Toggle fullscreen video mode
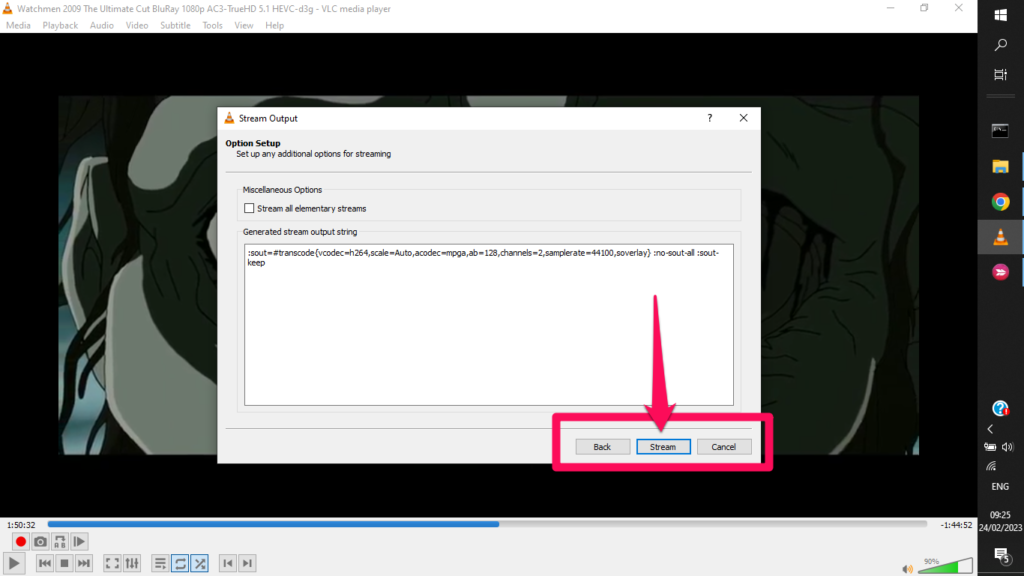 (112, 563)
